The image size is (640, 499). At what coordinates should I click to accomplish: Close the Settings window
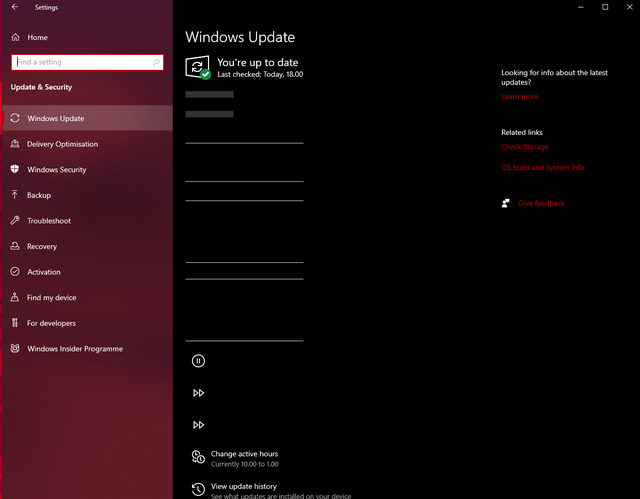click(629, 7)
